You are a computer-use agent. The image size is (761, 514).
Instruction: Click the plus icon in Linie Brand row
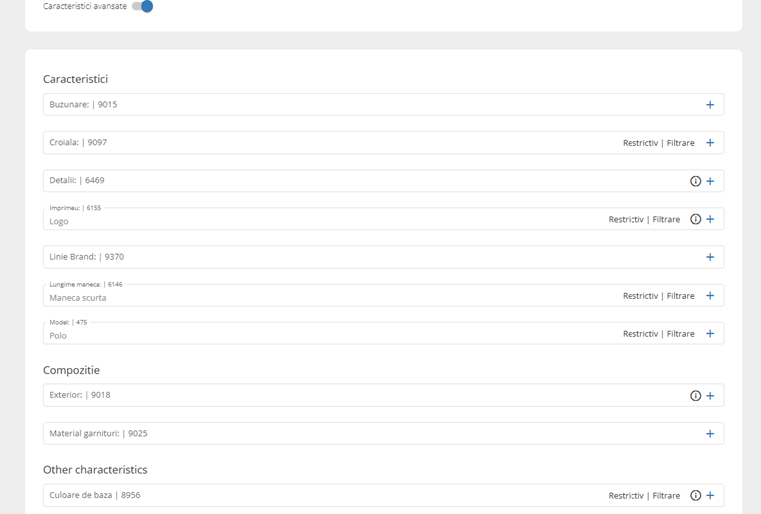(710, 257)
